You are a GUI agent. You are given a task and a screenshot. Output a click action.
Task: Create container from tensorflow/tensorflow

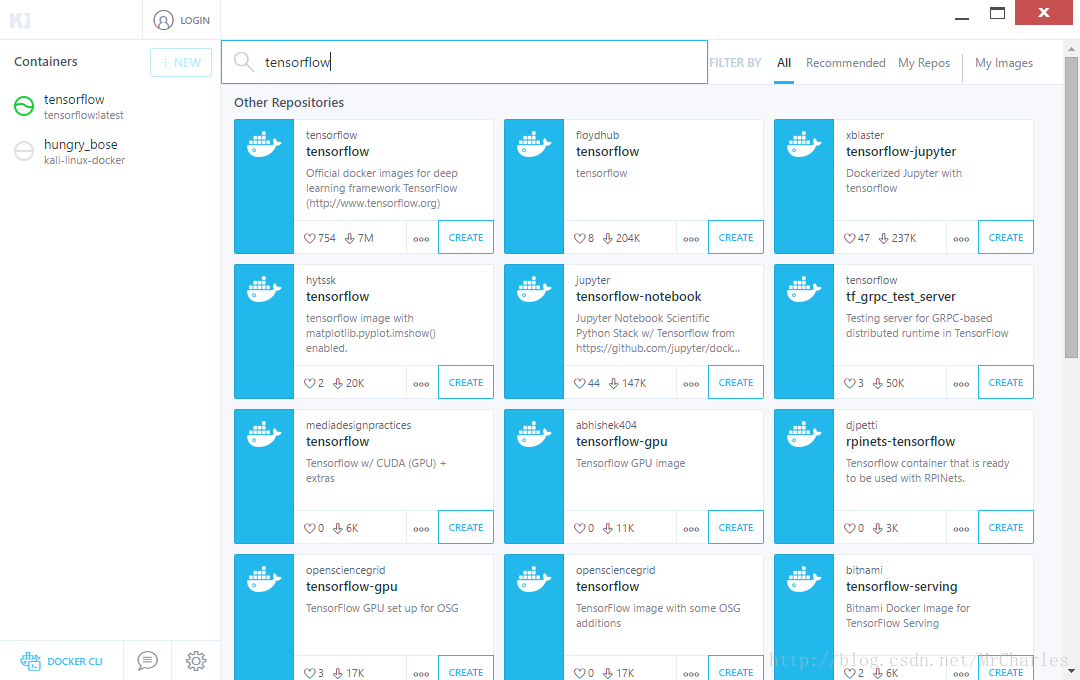click(466, 237)
